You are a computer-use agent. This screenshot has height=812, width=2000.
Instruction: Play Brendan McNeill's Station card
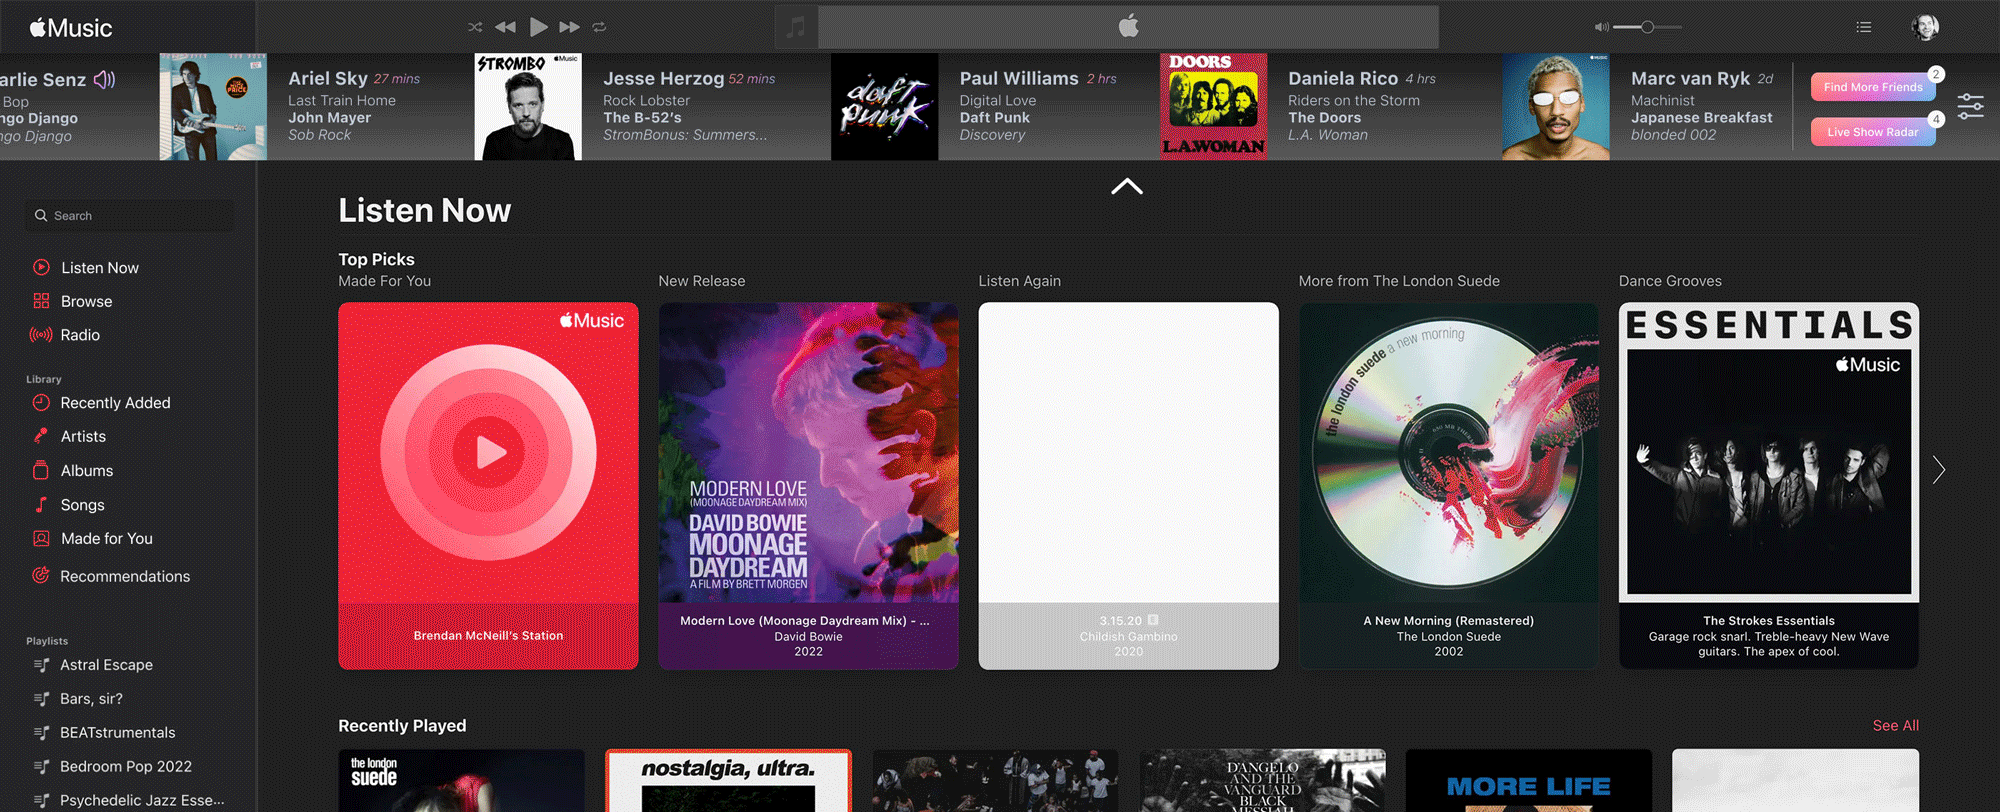[x=488, y=486]
